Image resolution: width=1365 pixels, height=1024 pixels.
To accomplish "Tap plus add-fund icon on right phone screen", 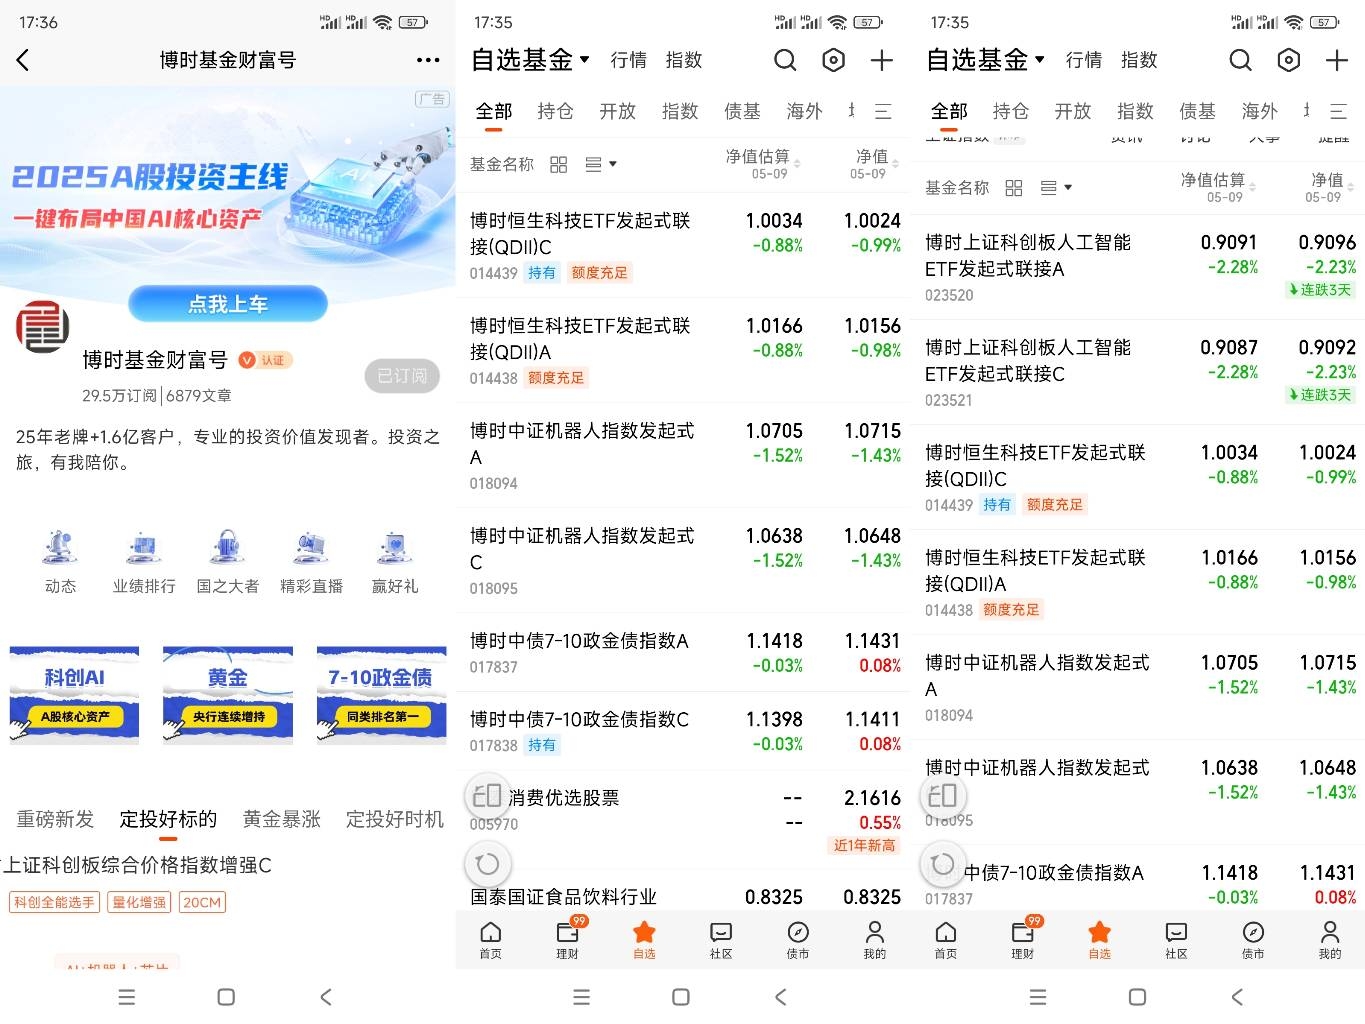I will [1337, 61].
